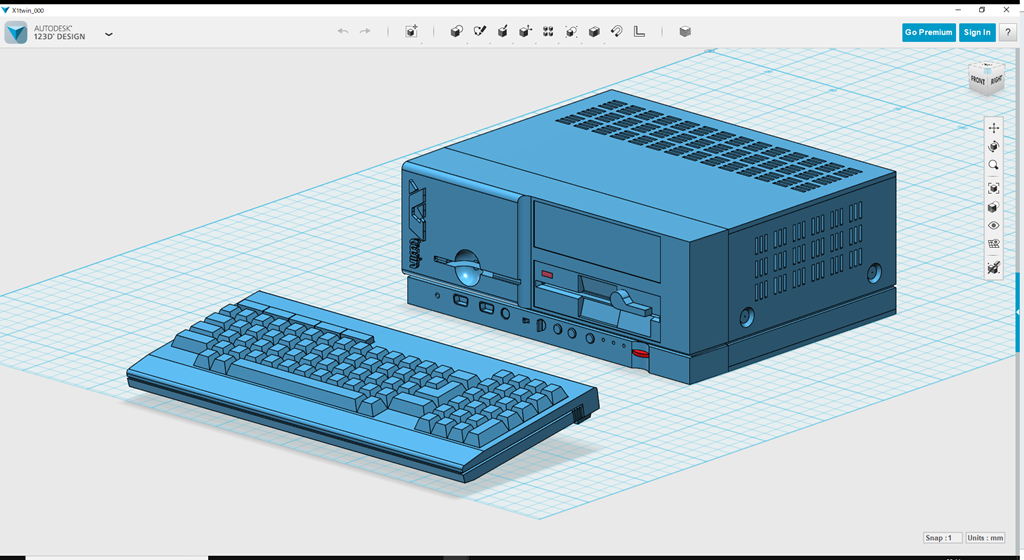The height and width of the screenshot is (560, 1024).
Task: Click the Fit to view icon
Action: pyautogui.click(x=993, y=188)
